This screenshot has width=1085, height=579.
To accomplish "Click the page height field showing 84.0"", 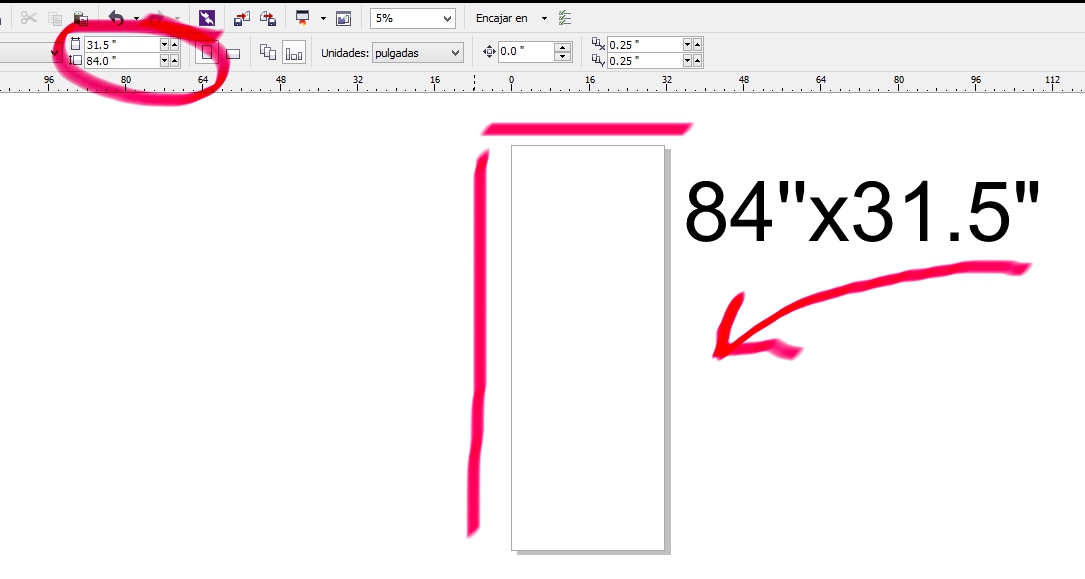I will [120, 60].
